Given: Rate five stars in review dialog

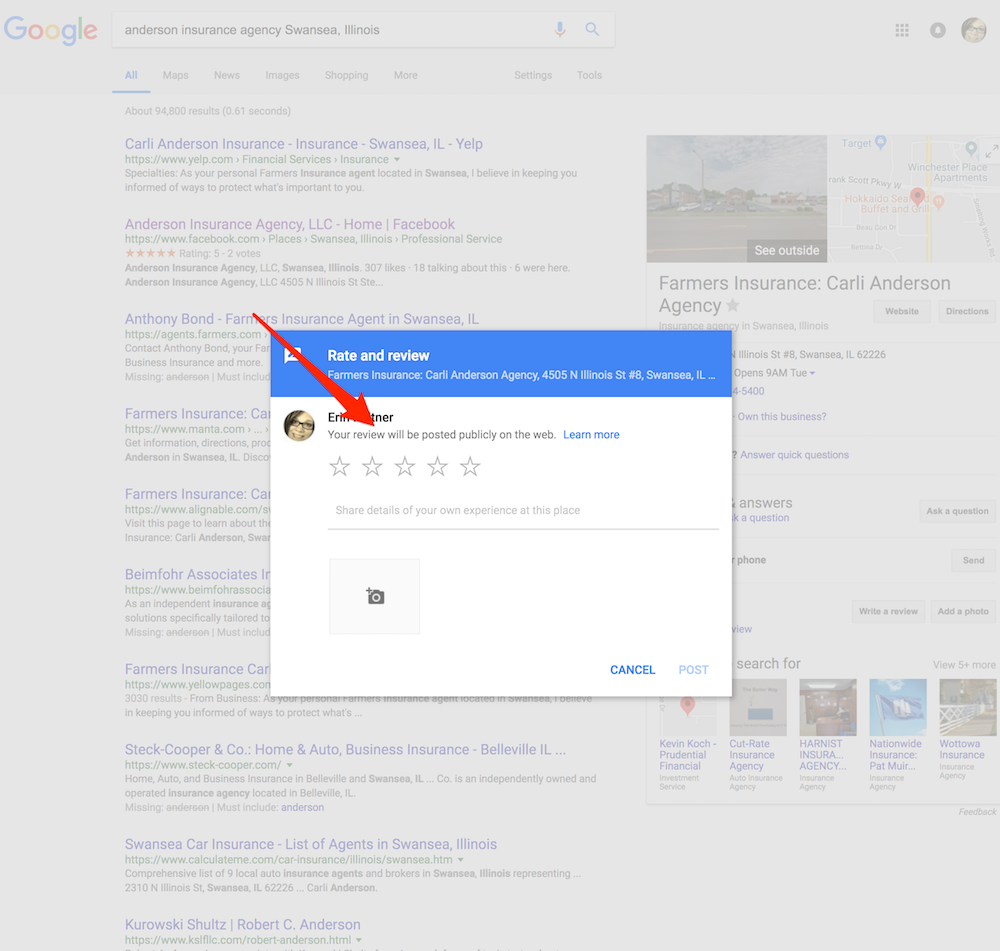Looking at the screenshot, I should [470, 467].
